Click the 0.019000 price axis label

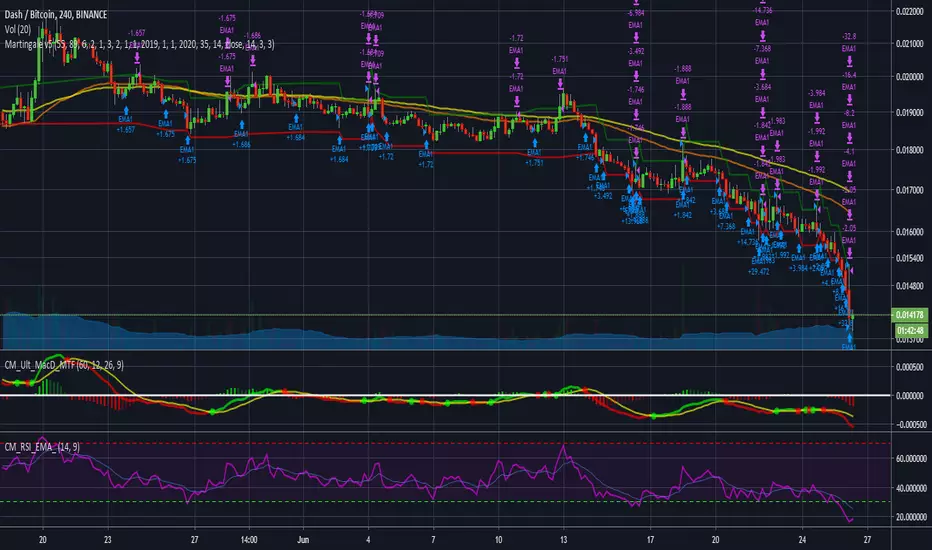pyautogui.click(x=909, y=112)
